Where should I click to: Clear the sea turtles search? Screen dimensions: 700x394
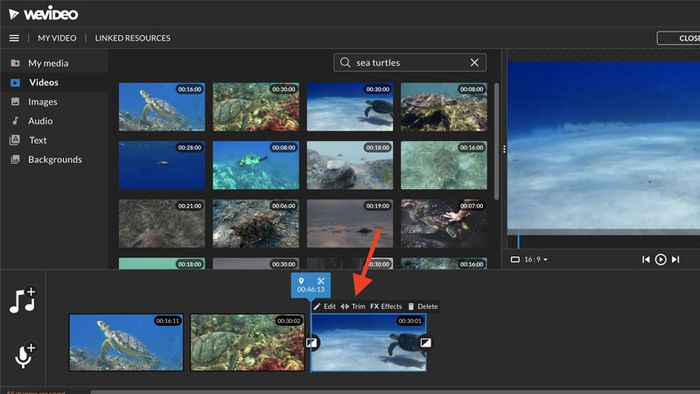(475, 62)
